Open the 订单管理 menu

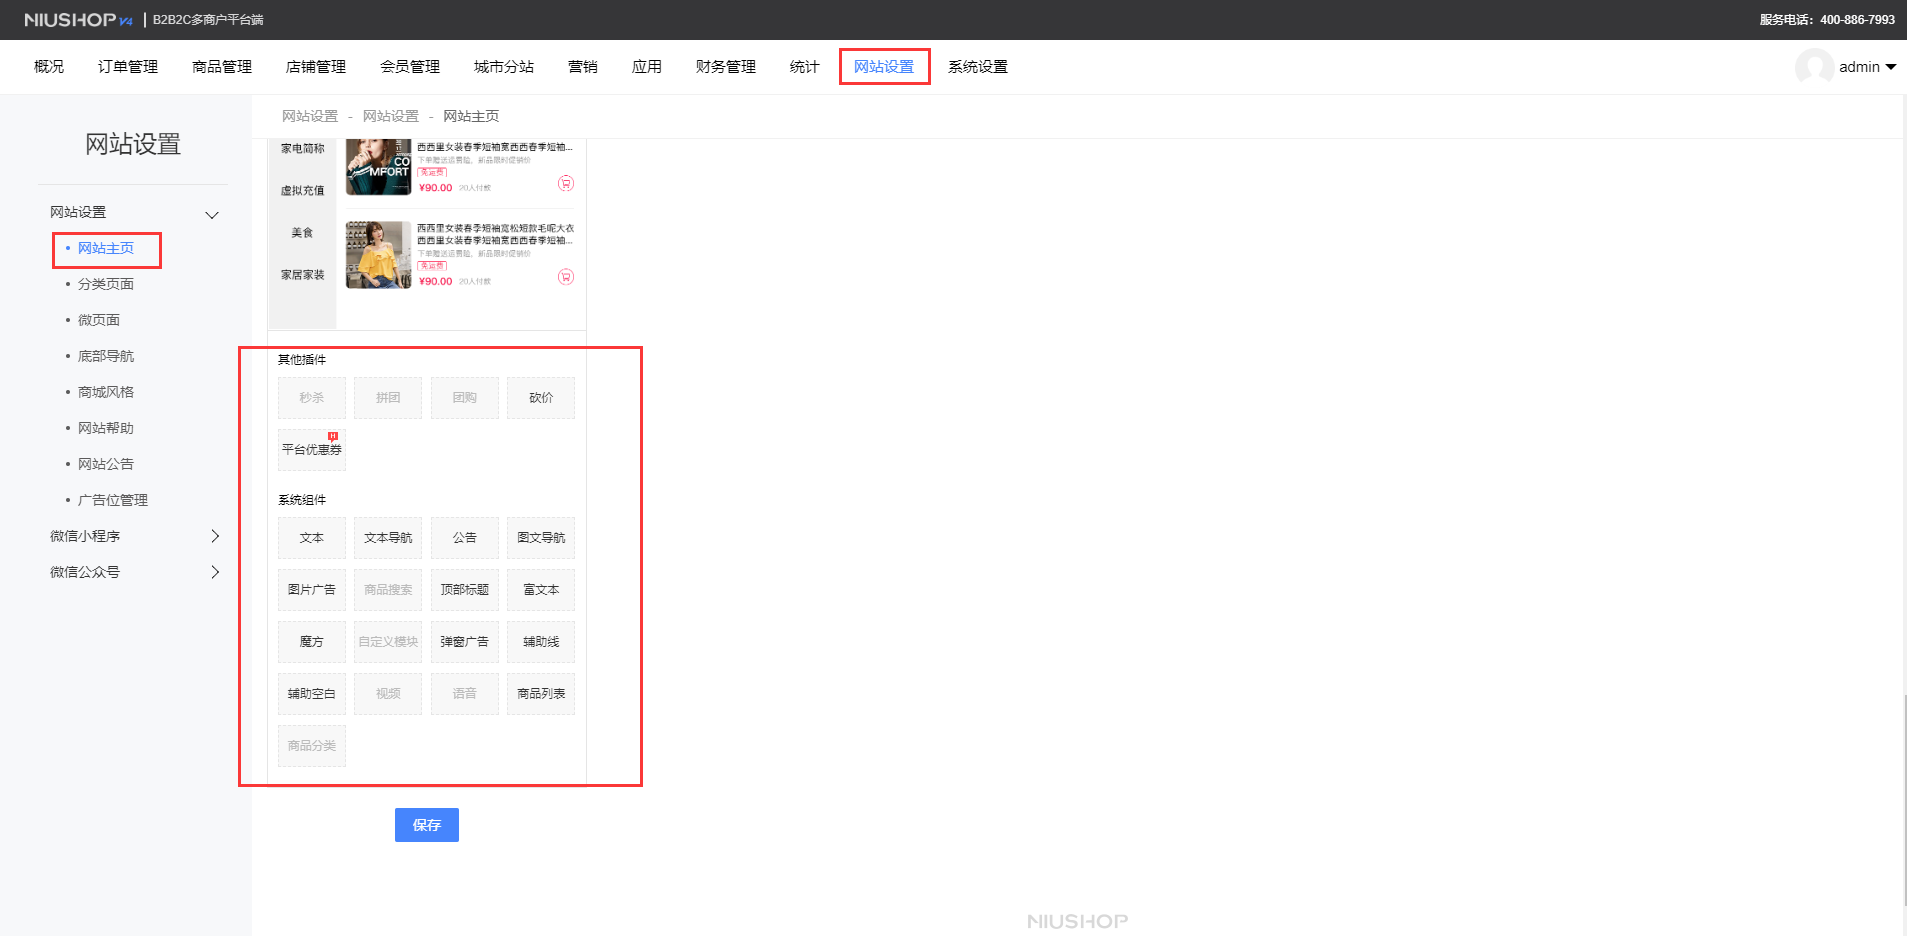click(x=128, y=67)
